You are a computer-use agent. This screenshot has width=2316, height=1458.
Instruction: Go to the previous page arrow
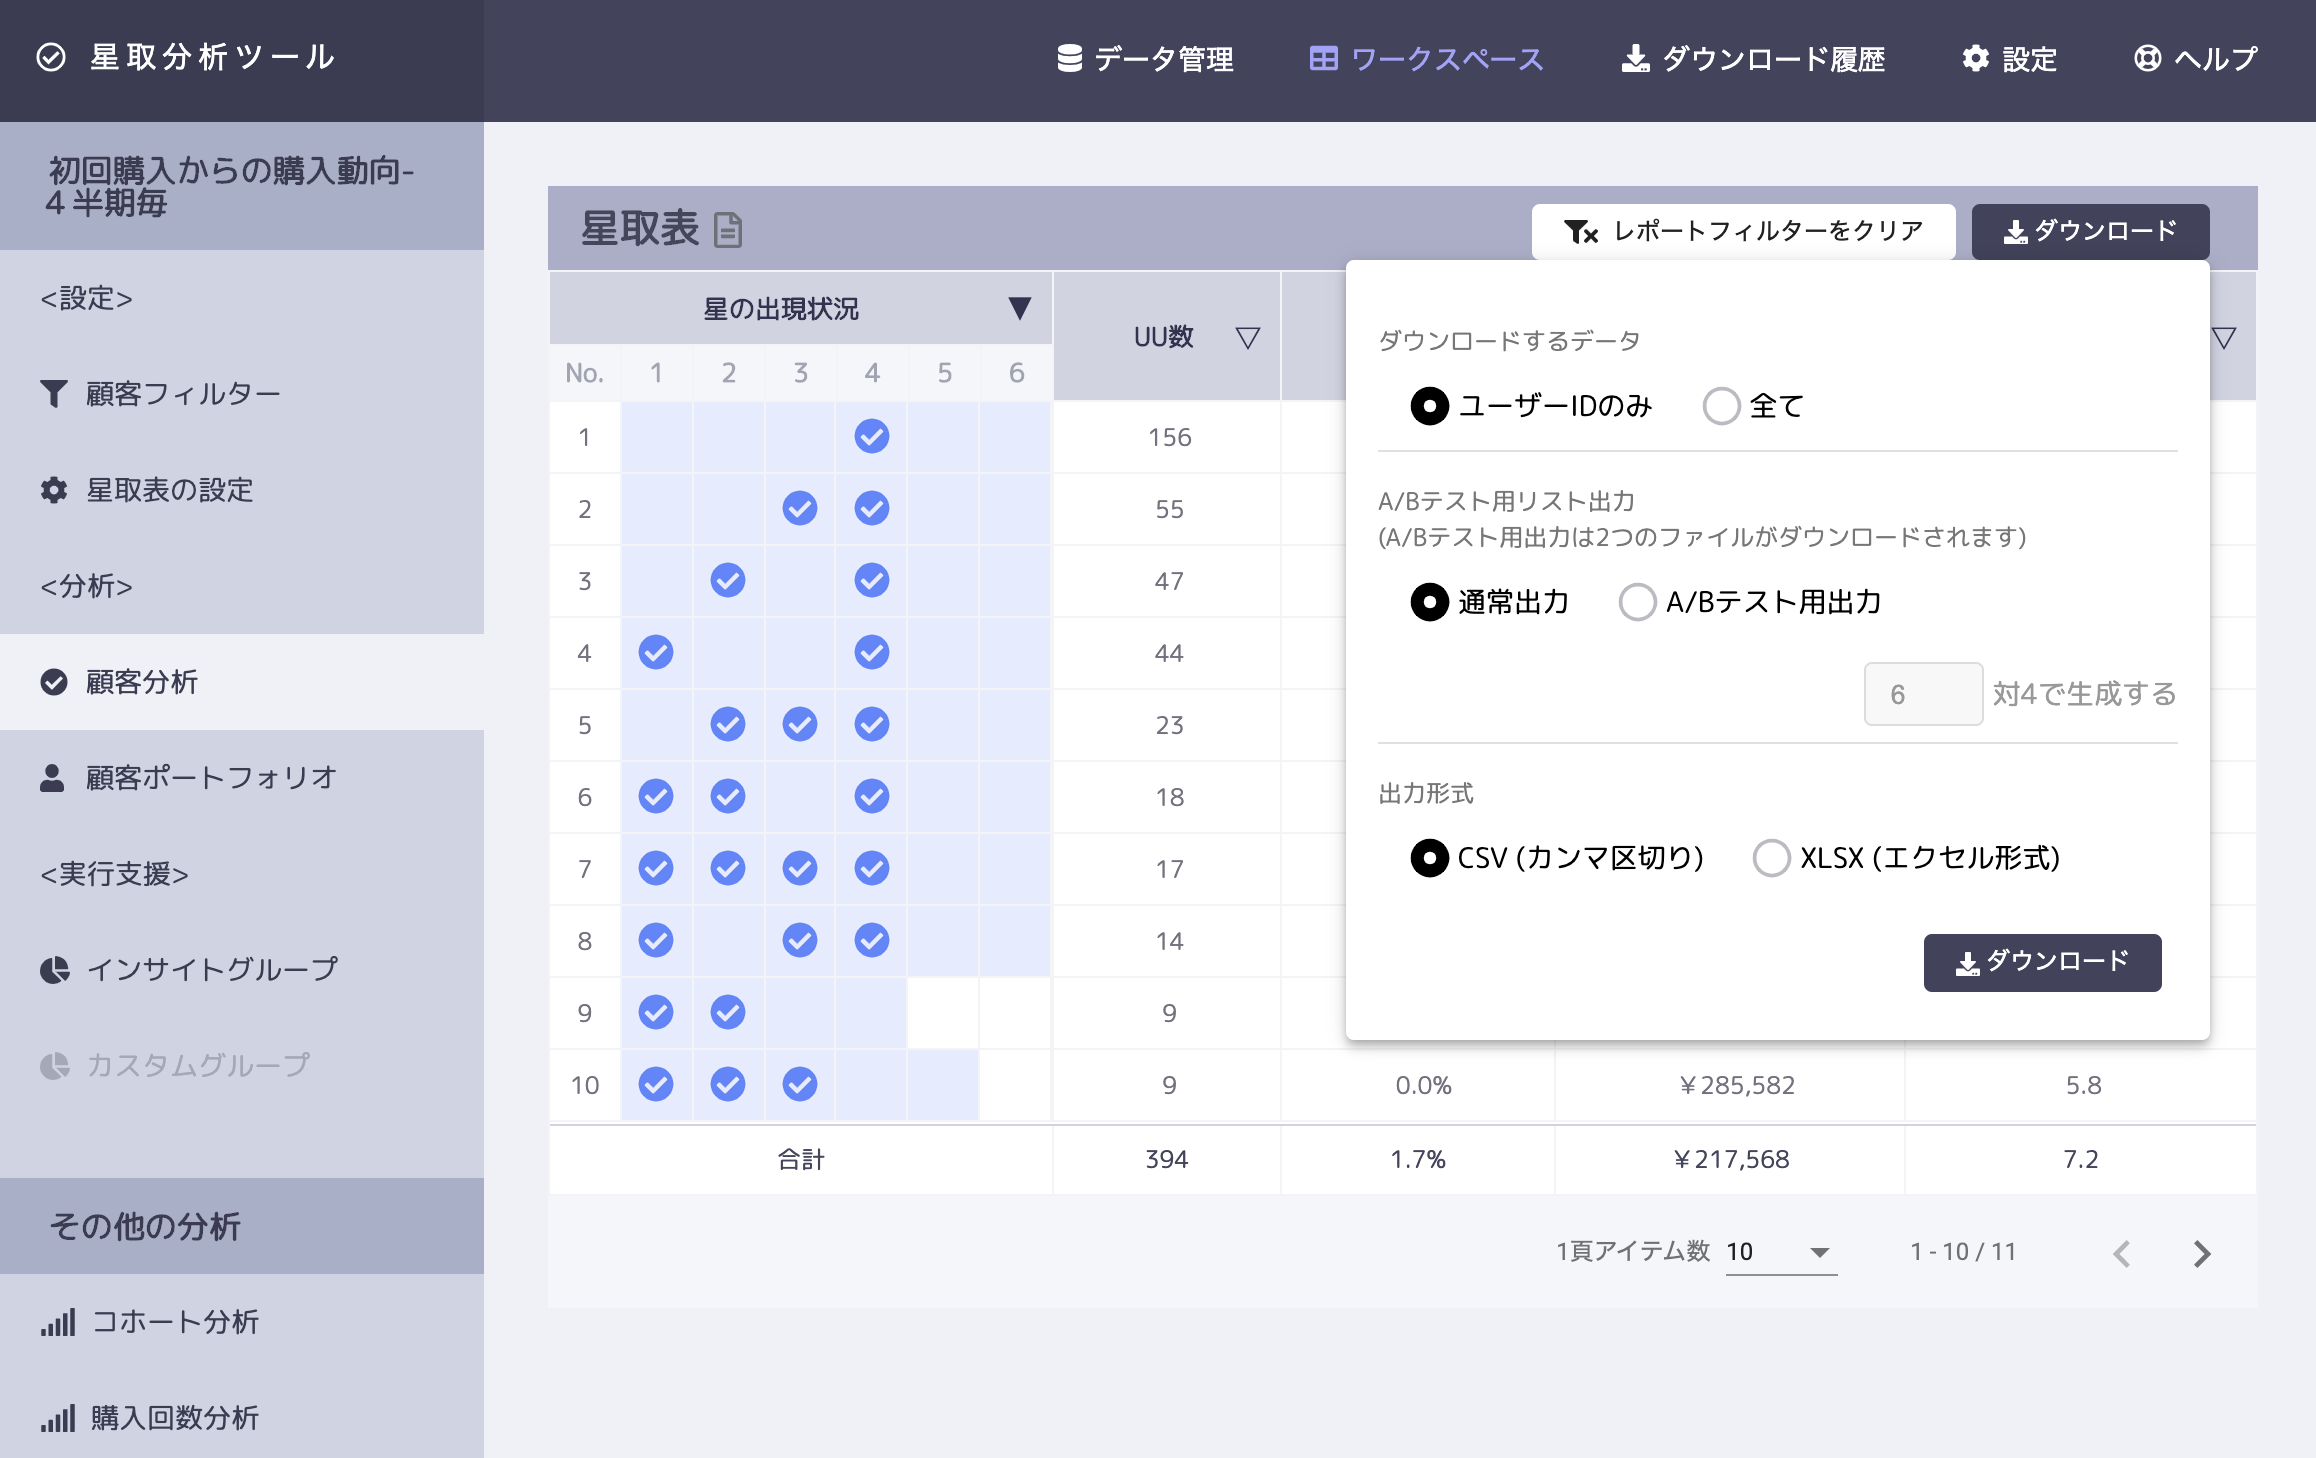(2123, 1253)
